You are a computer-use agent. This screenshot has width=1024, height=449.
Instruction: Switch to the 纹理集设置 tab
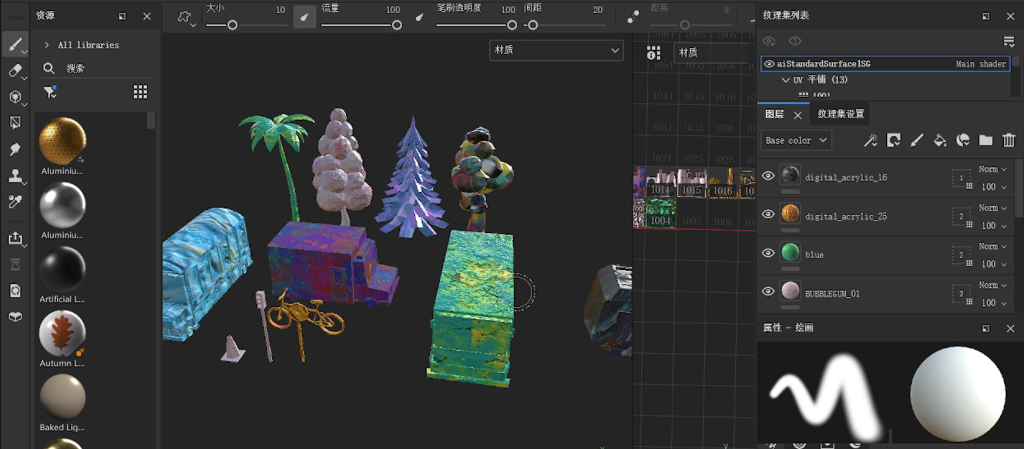point(840,114)
